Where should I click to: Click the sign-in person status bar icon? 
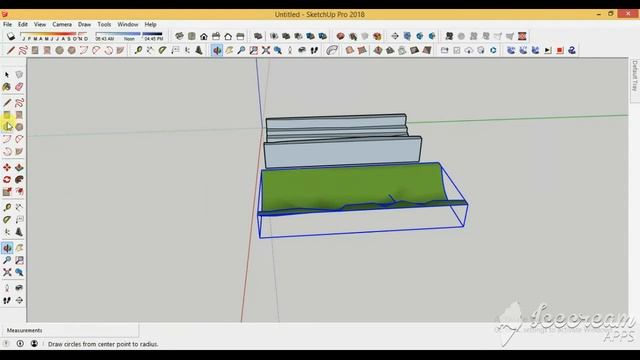click(x=34, y=344)
